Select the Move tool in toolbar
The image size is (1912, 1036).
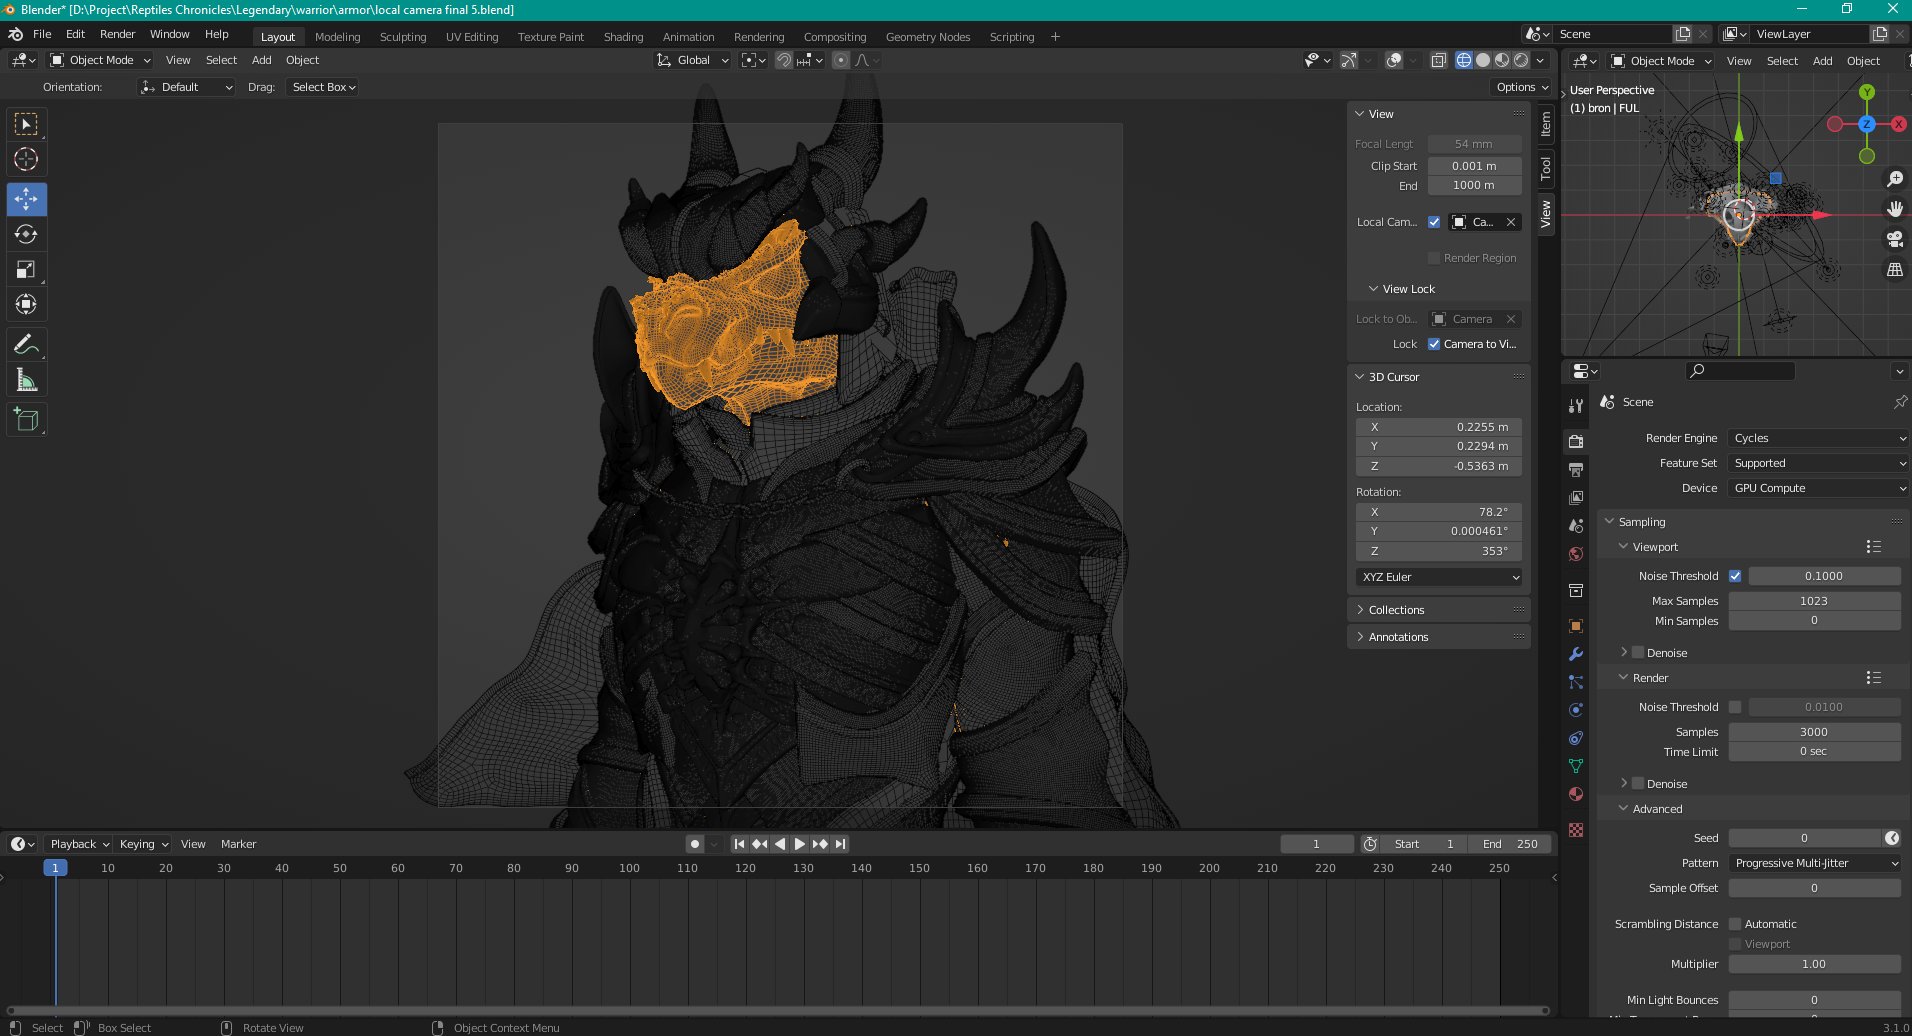pyautogui.click(x=26, y=199)
